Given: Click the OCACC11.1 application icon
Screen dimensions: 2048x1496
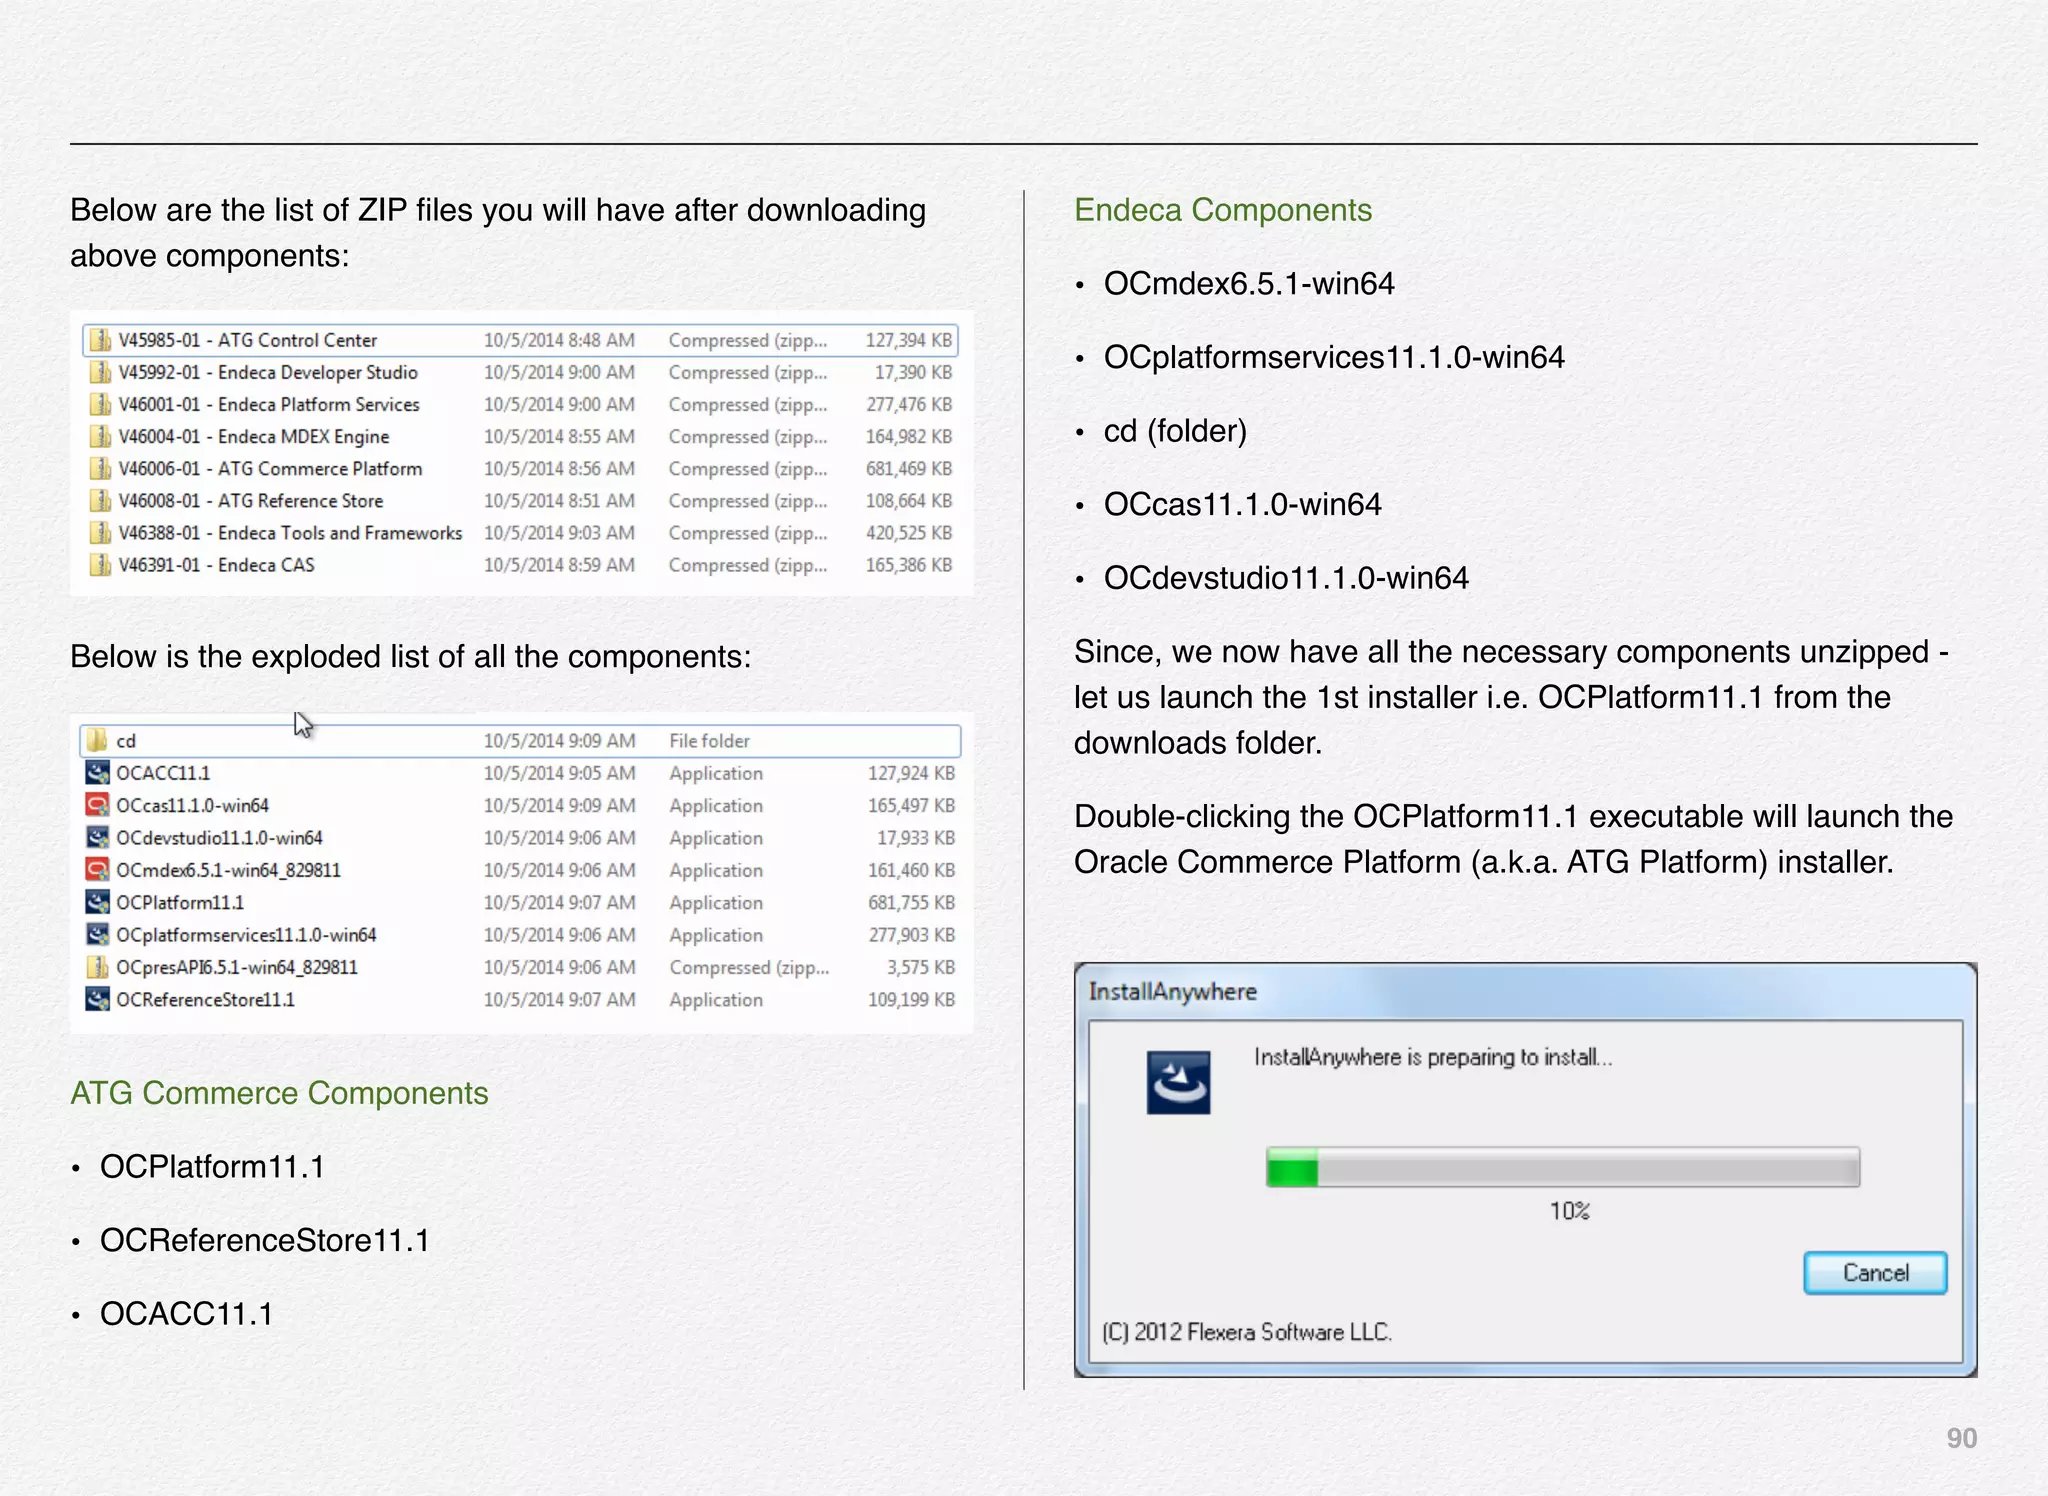Looking at the screenshot, I should [97, 773].
